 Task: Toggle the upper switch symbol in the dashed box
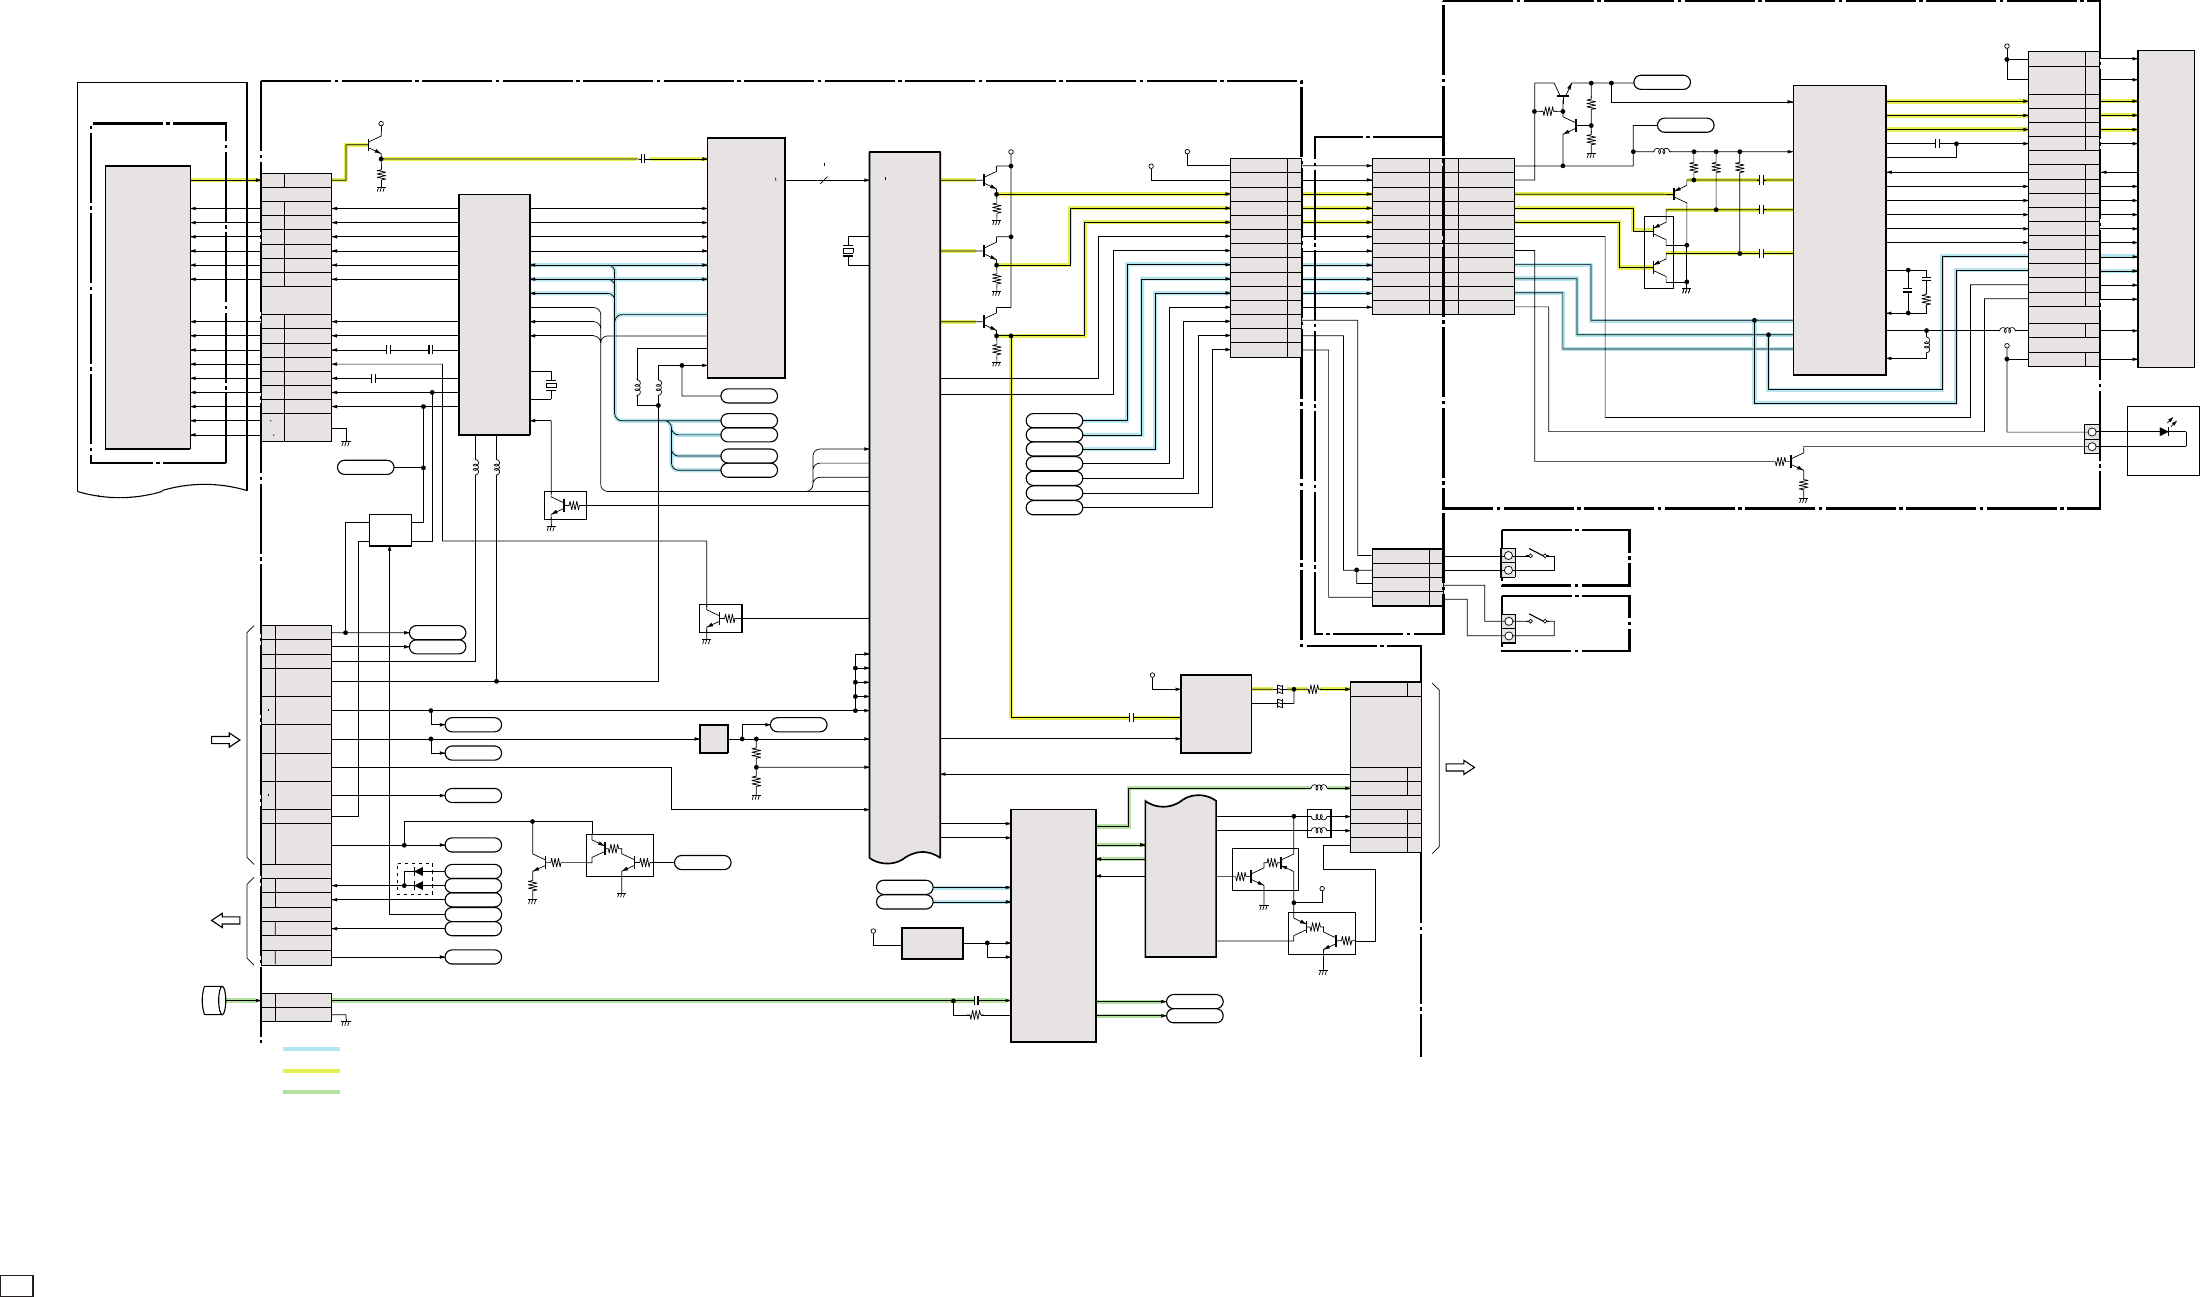[x=1540, y=555]
